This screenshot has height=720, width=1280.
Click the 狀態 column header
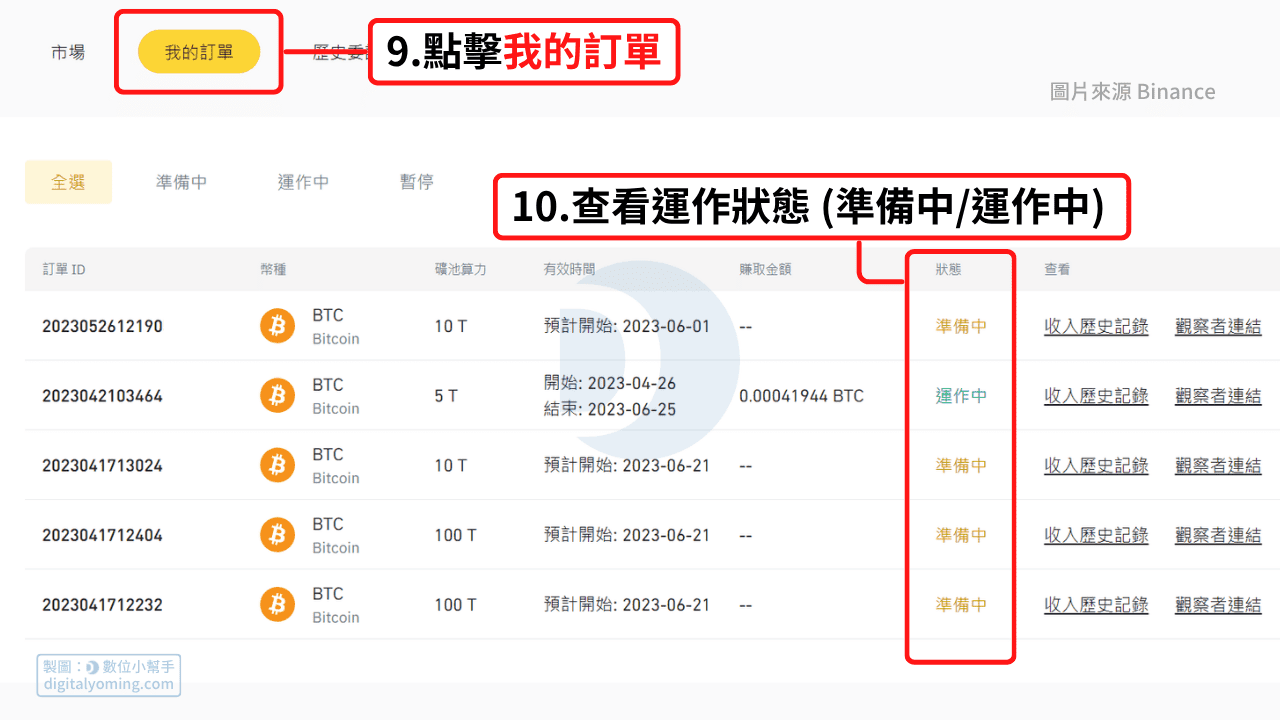[948, 270]
